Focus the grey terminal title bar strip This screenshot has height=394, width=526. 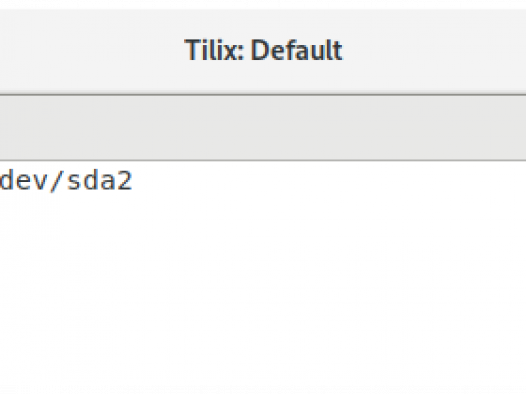click(263, 127)
